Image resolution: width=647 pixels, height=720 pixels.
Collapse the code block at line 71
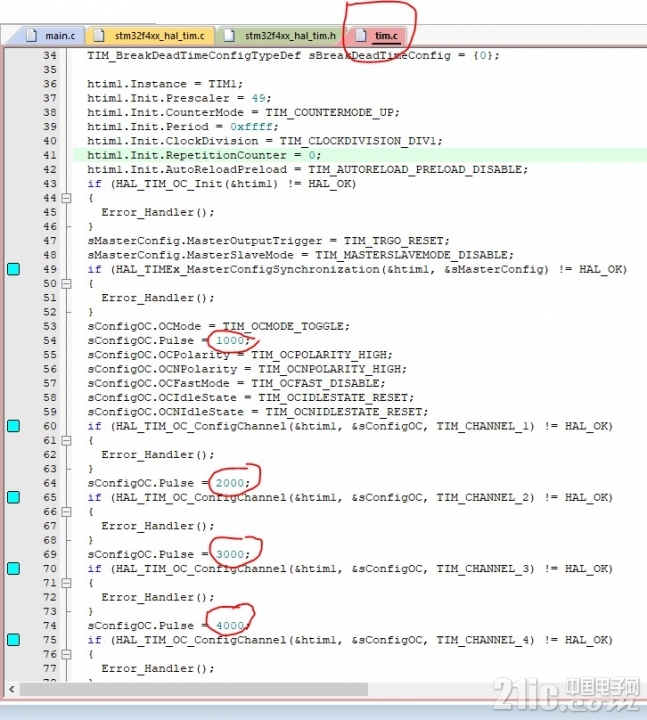(x=67, y=583)
